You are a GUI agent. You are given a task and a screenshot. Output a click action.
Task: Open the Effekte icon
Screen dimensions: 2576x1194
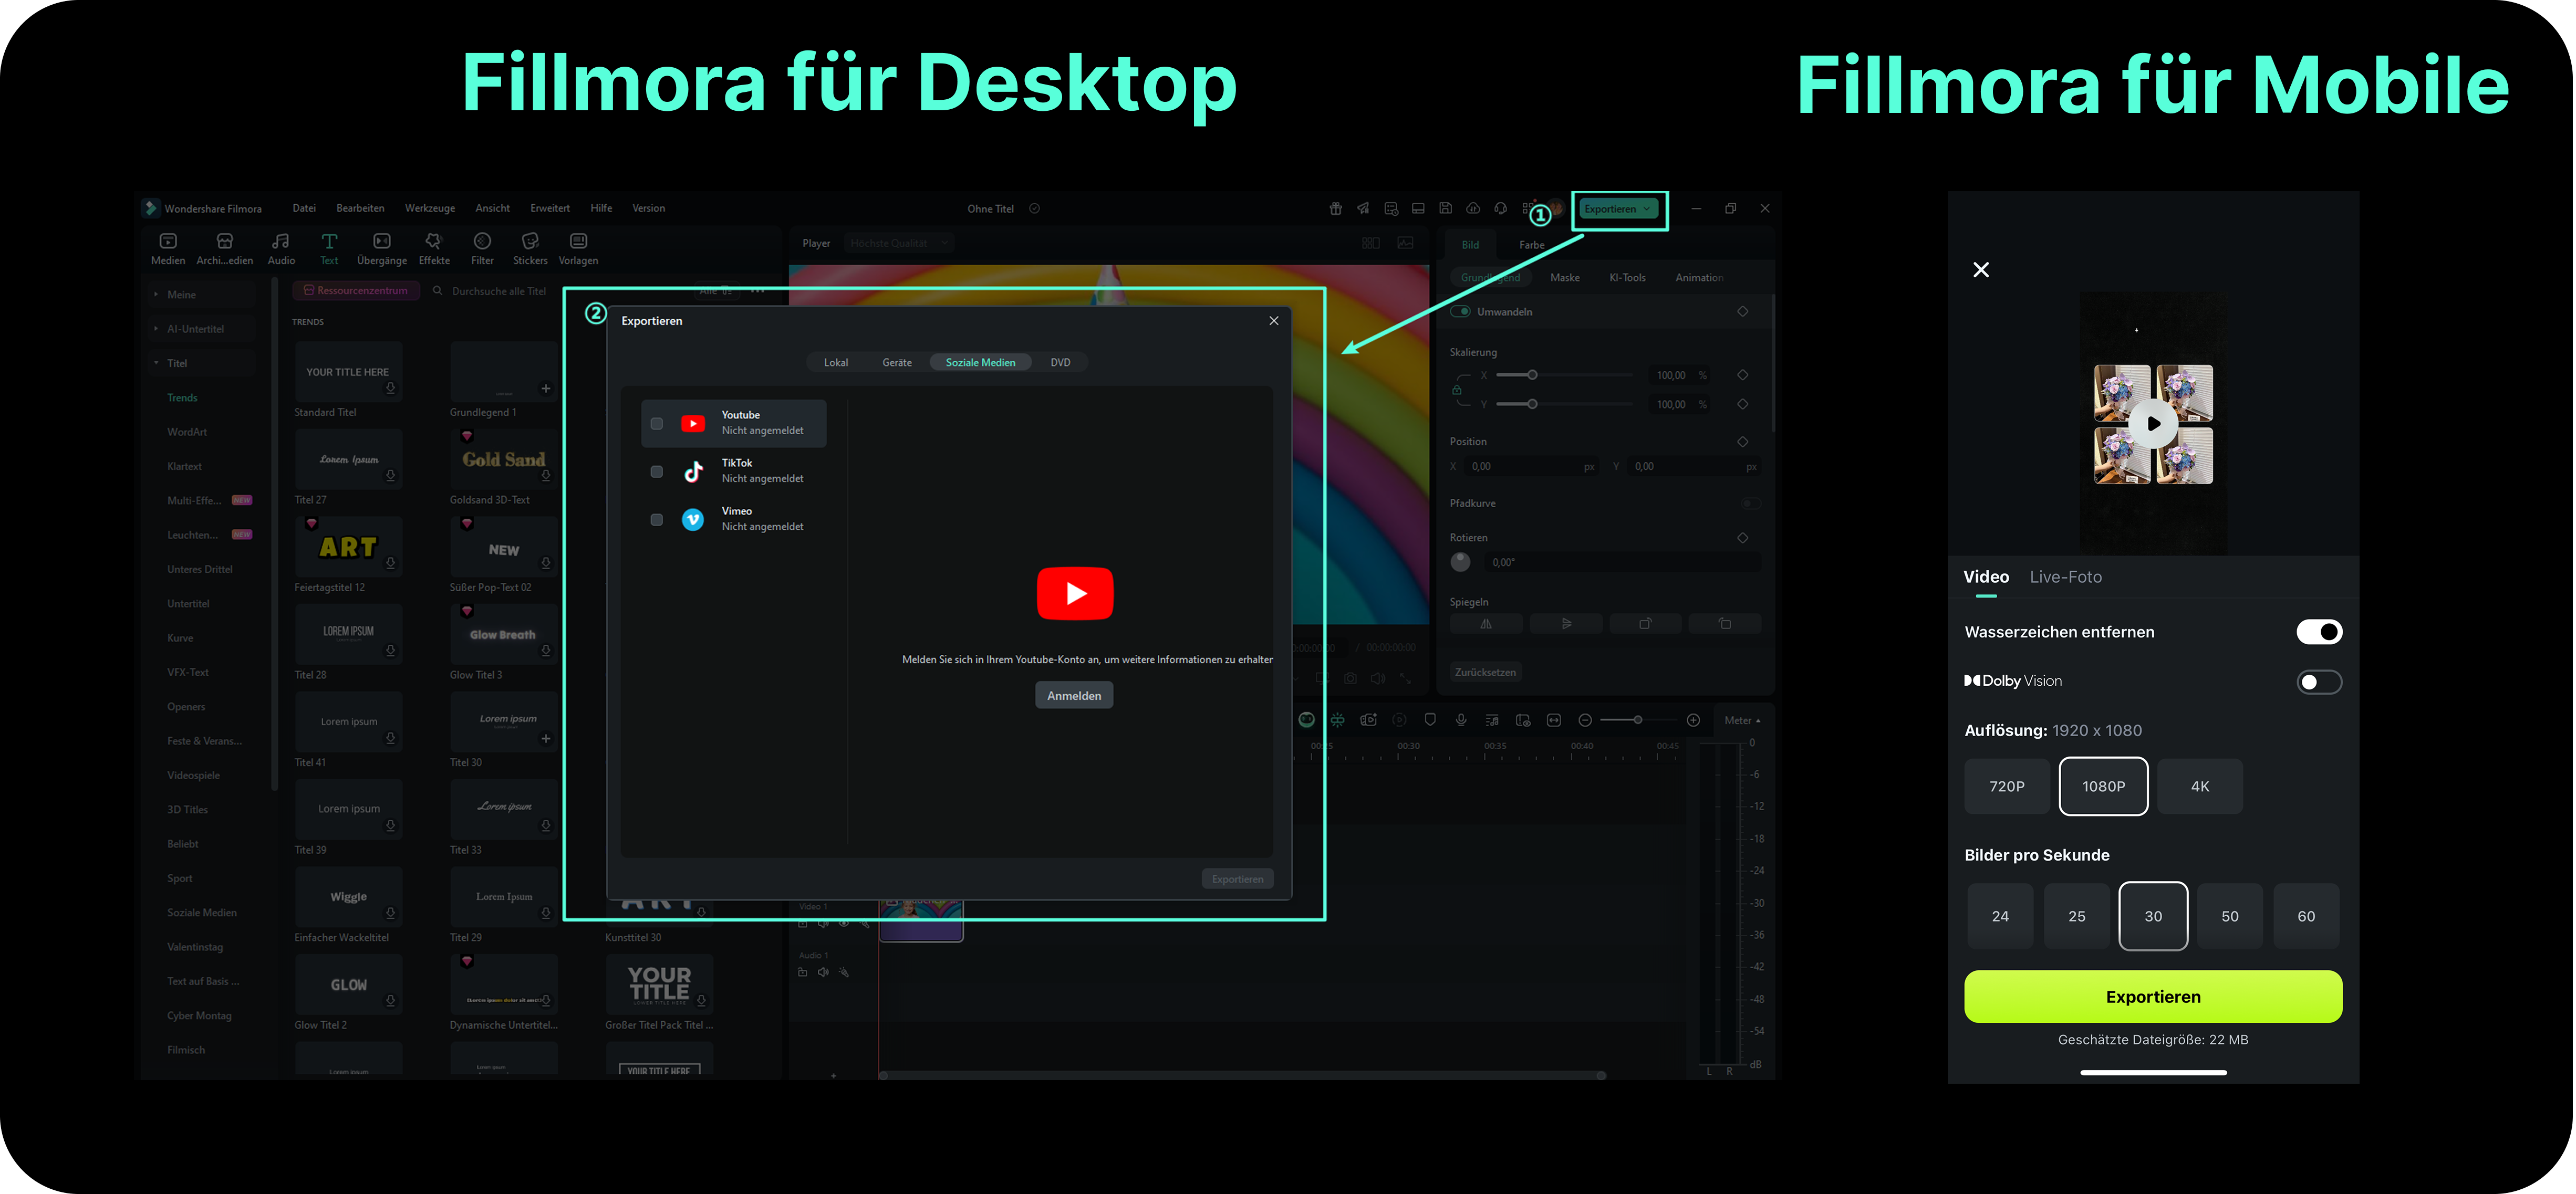(434, 241)
